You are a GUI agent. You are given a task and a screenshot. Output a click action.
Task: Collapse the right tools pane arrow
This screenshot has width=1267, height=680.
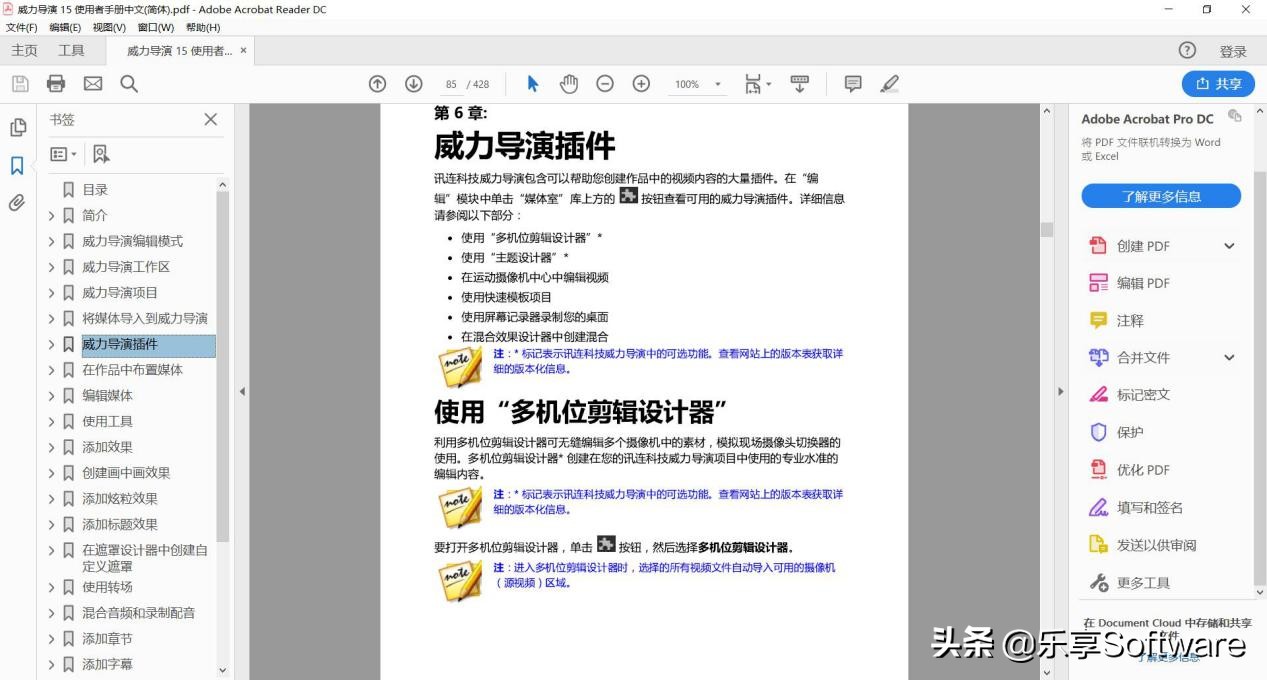[1061, 391]
